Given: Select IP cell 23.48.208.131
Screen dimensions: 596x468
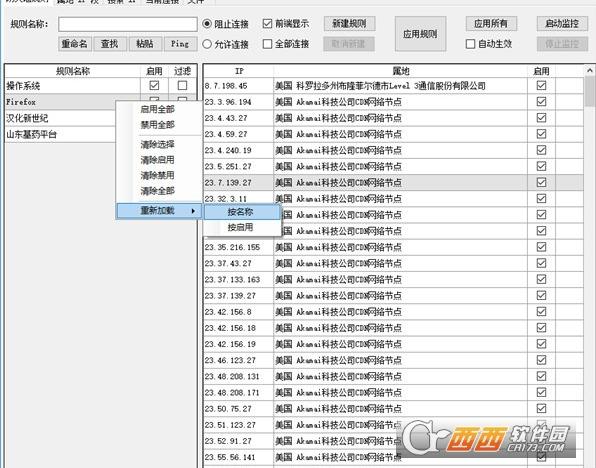Looking at the screenshot, I should pos(239,377).
